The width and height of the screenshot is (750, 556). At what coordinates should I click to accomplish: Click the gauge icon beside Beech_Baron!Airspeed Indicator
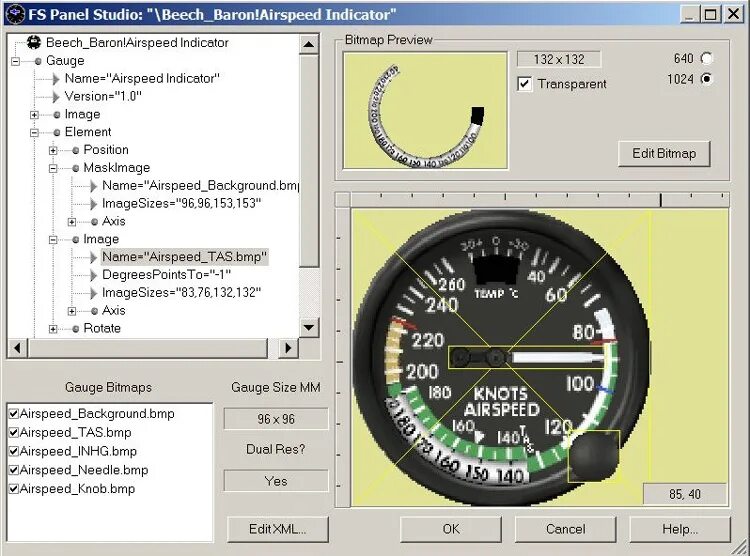click(x=33, y=43)
